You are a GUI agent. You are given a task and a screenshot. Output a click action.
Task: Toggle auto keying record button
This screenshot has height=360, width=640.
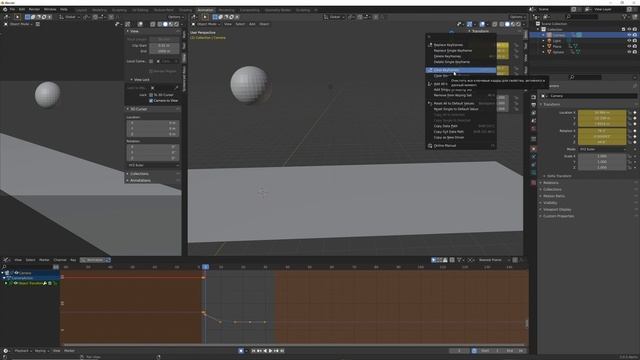pos(241,351)
